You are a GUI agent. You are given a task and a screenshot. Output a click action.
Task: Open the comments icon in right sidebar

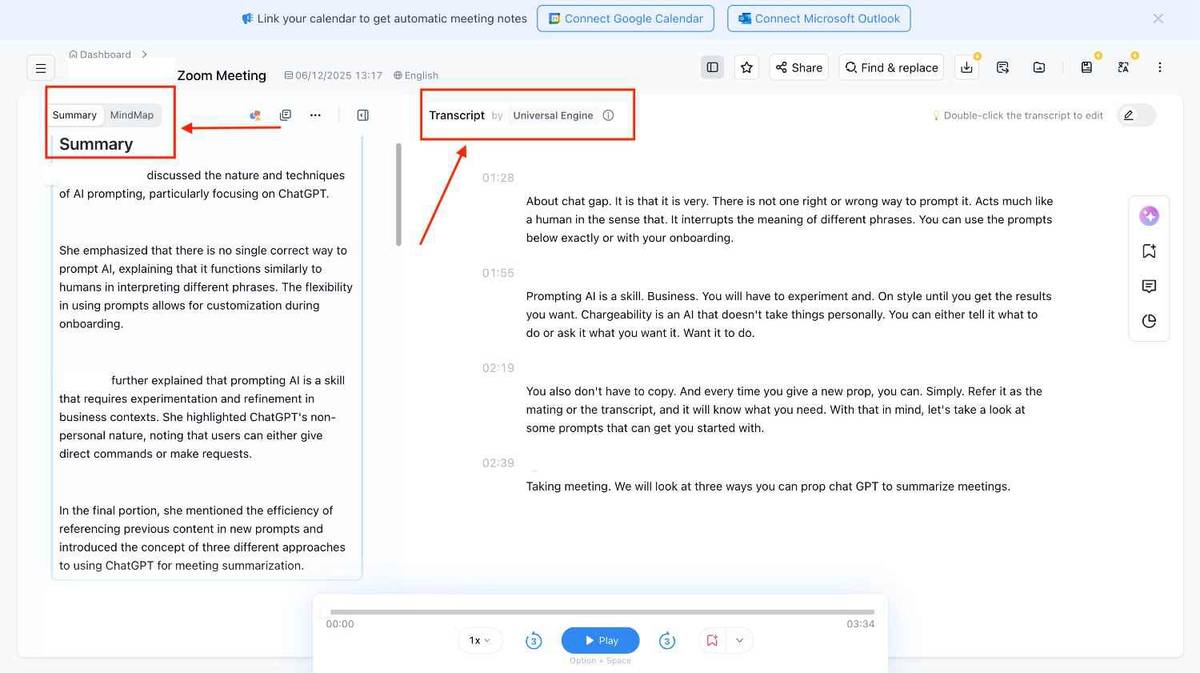(1149, 286)
